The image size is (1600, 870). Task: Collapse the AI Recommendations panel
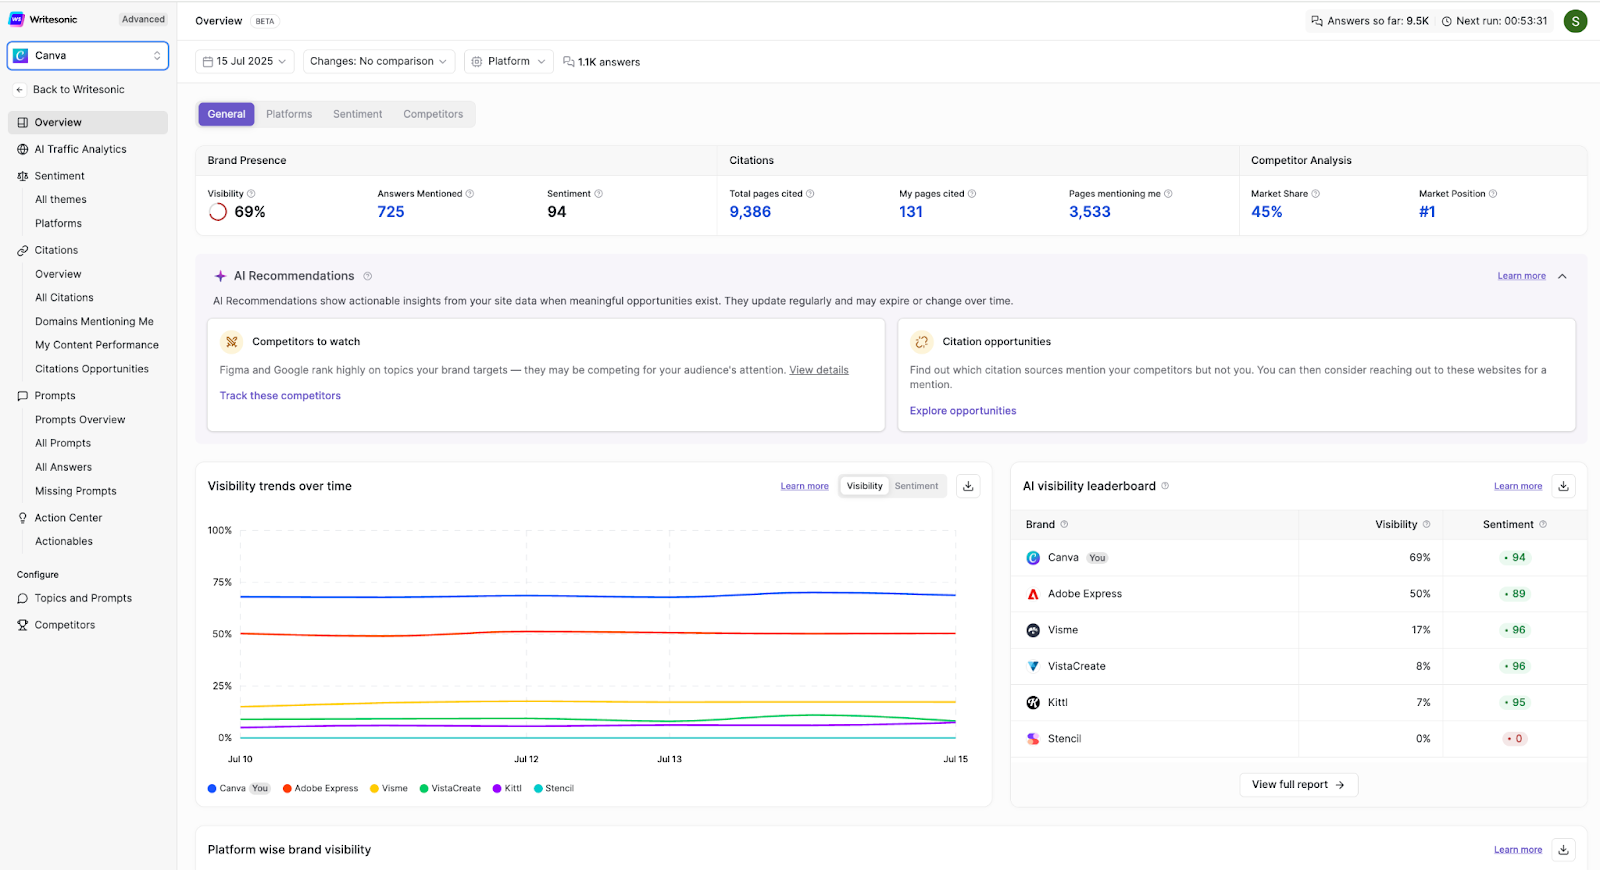pos(1562,276)
